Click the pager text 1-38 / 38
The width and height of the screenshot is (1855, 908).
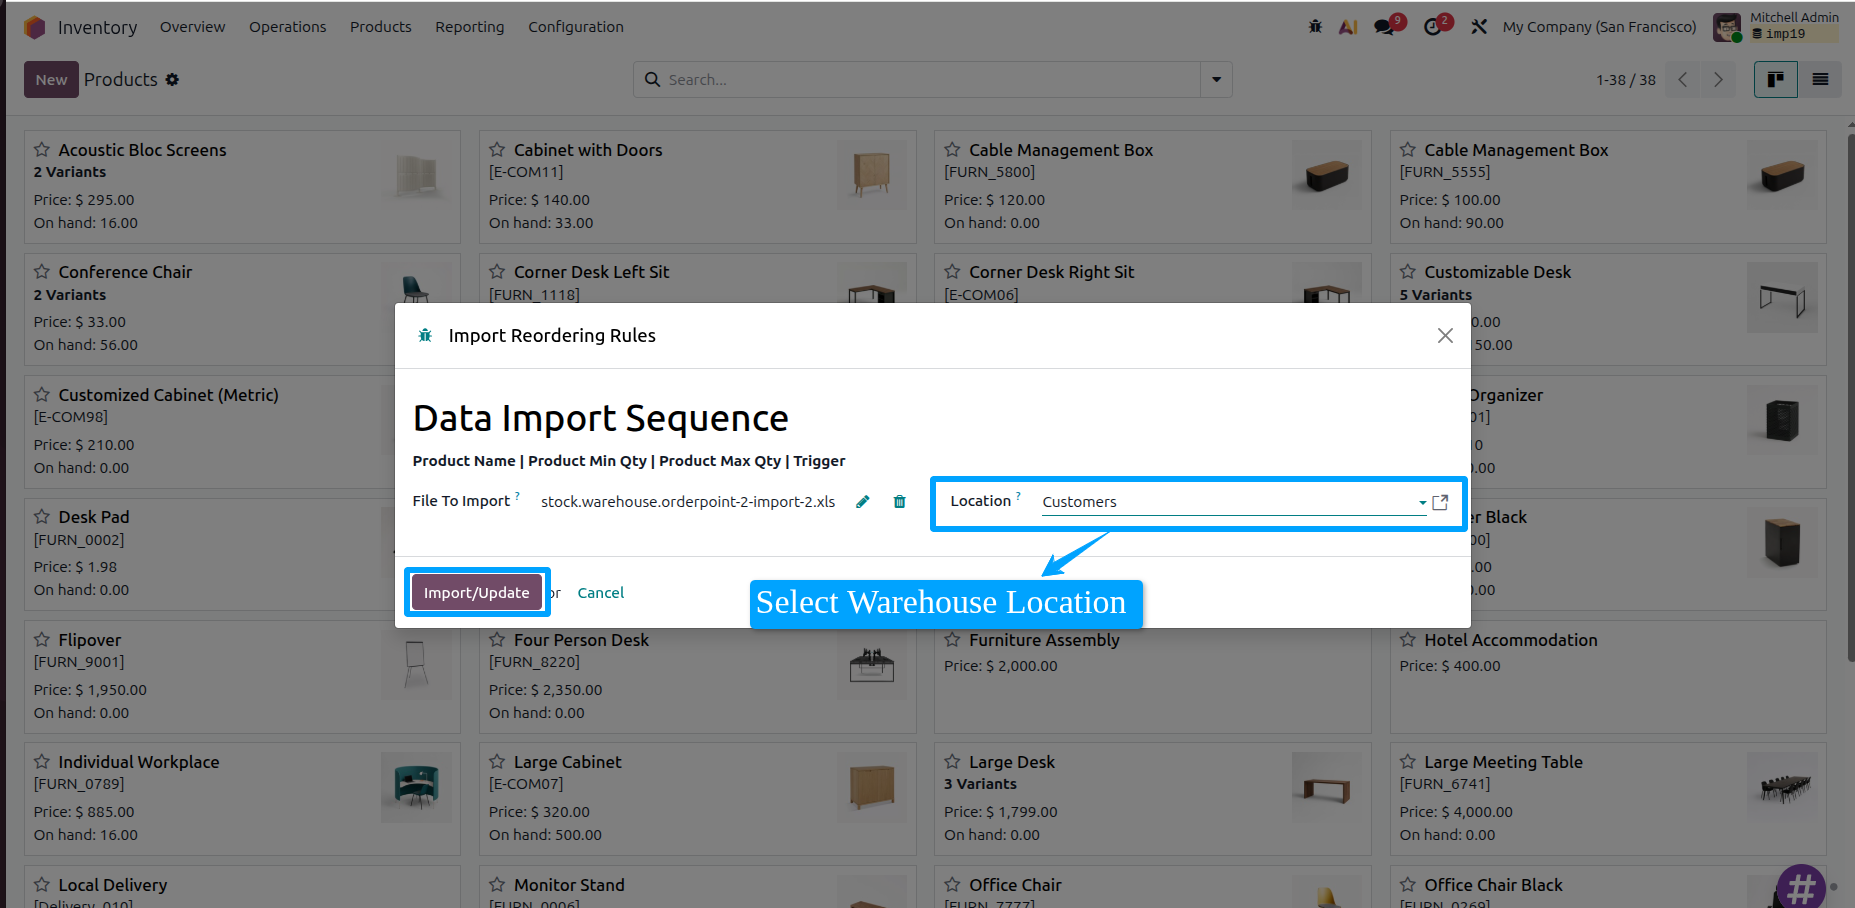coord(1626,80)
